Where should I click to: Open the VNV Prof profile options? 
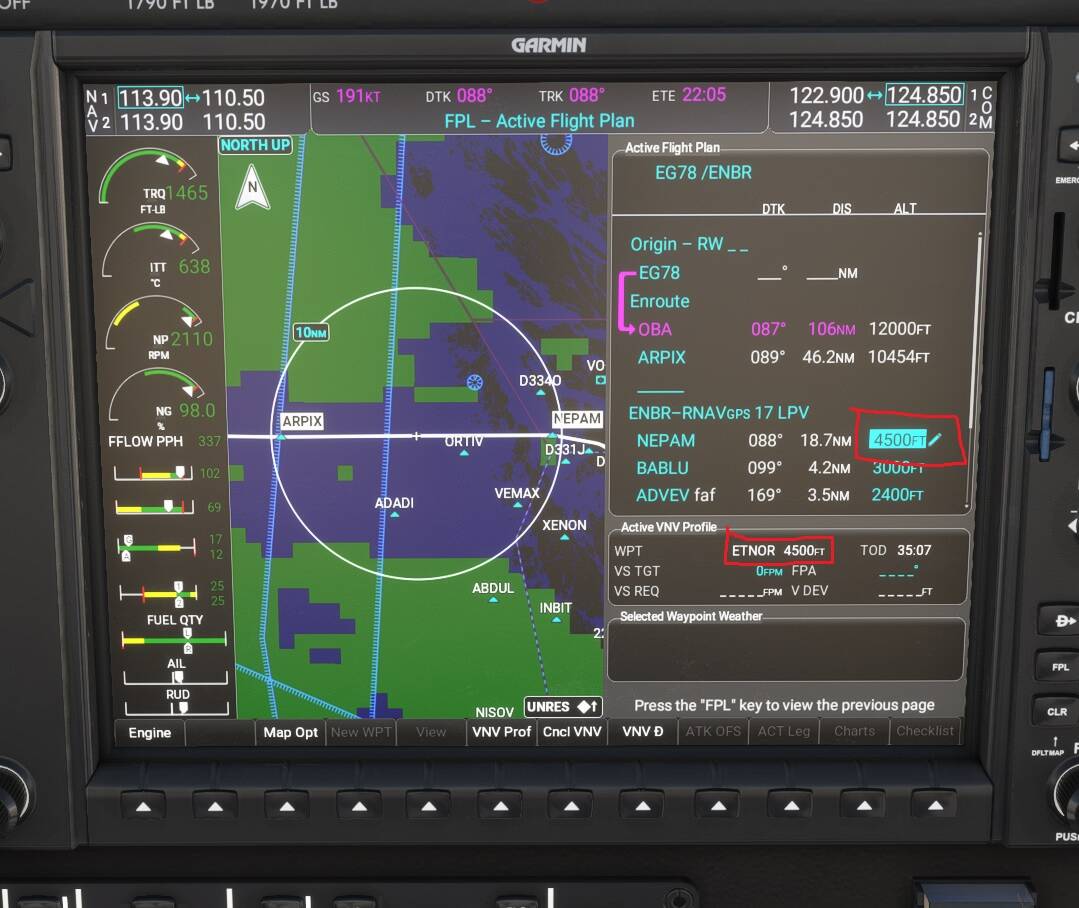500,731
